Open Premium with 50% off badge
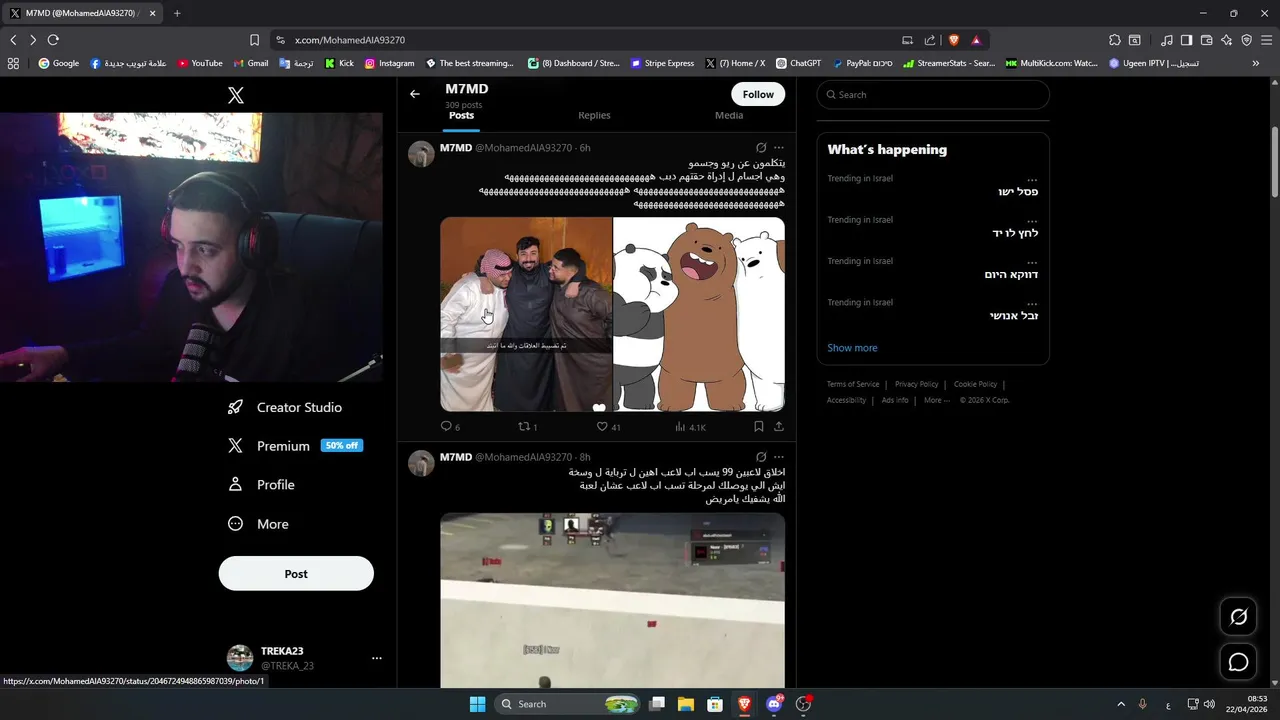The image size is (1280, 720). tap(295, 446)
